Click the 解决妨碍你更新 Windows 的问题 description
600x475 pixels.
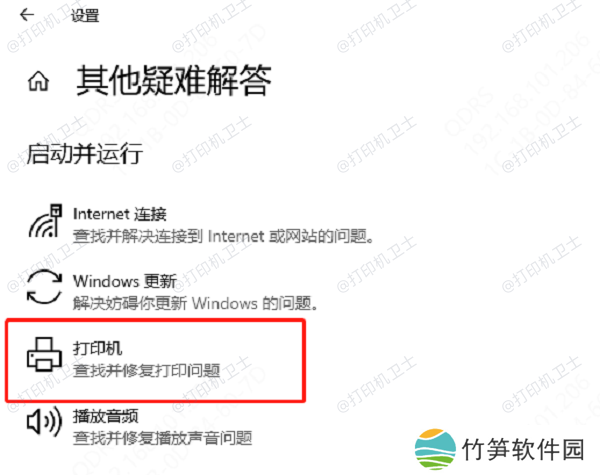(x=195, y=303)
